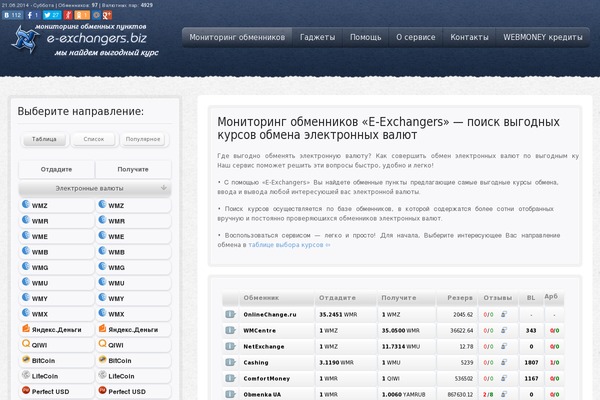The width and height of the screenshot is (600, 400).
Task: Click the BitCoin icon in Получите column
Action: [103, 359]
